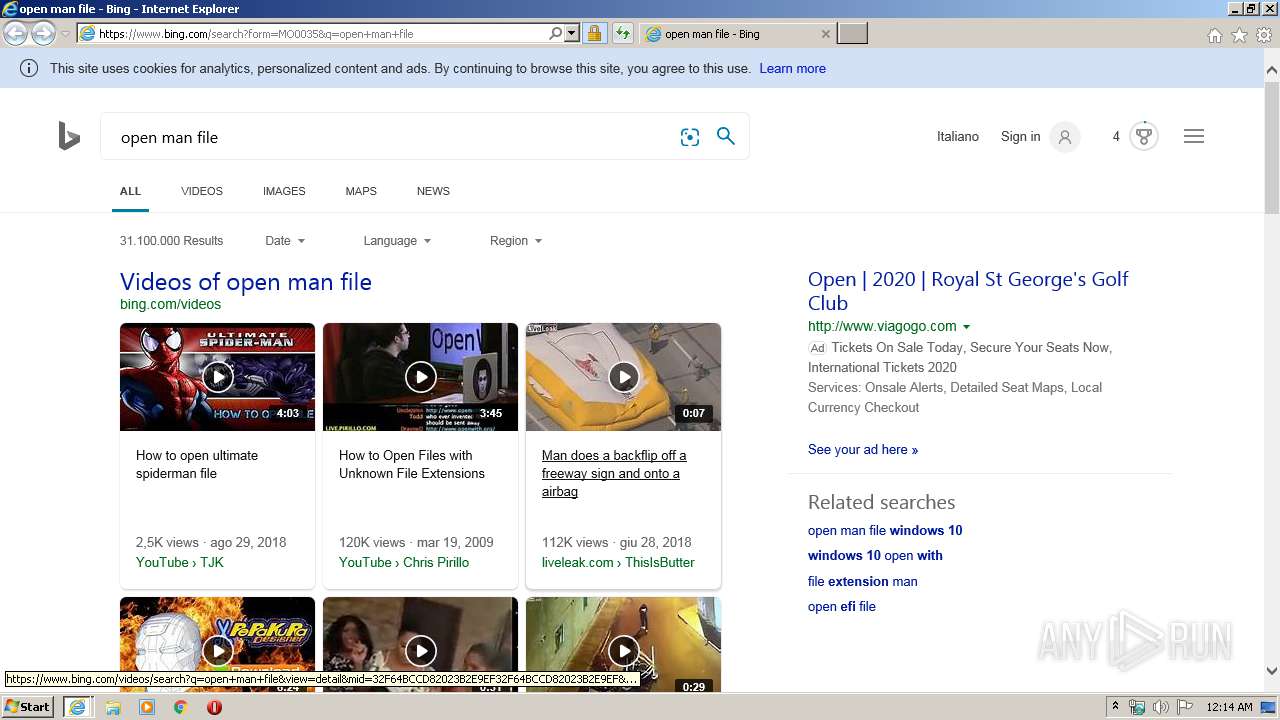
Task: Click 'Man does a backflip' video title
Action: pyautogui.click(x=614, y=473)
